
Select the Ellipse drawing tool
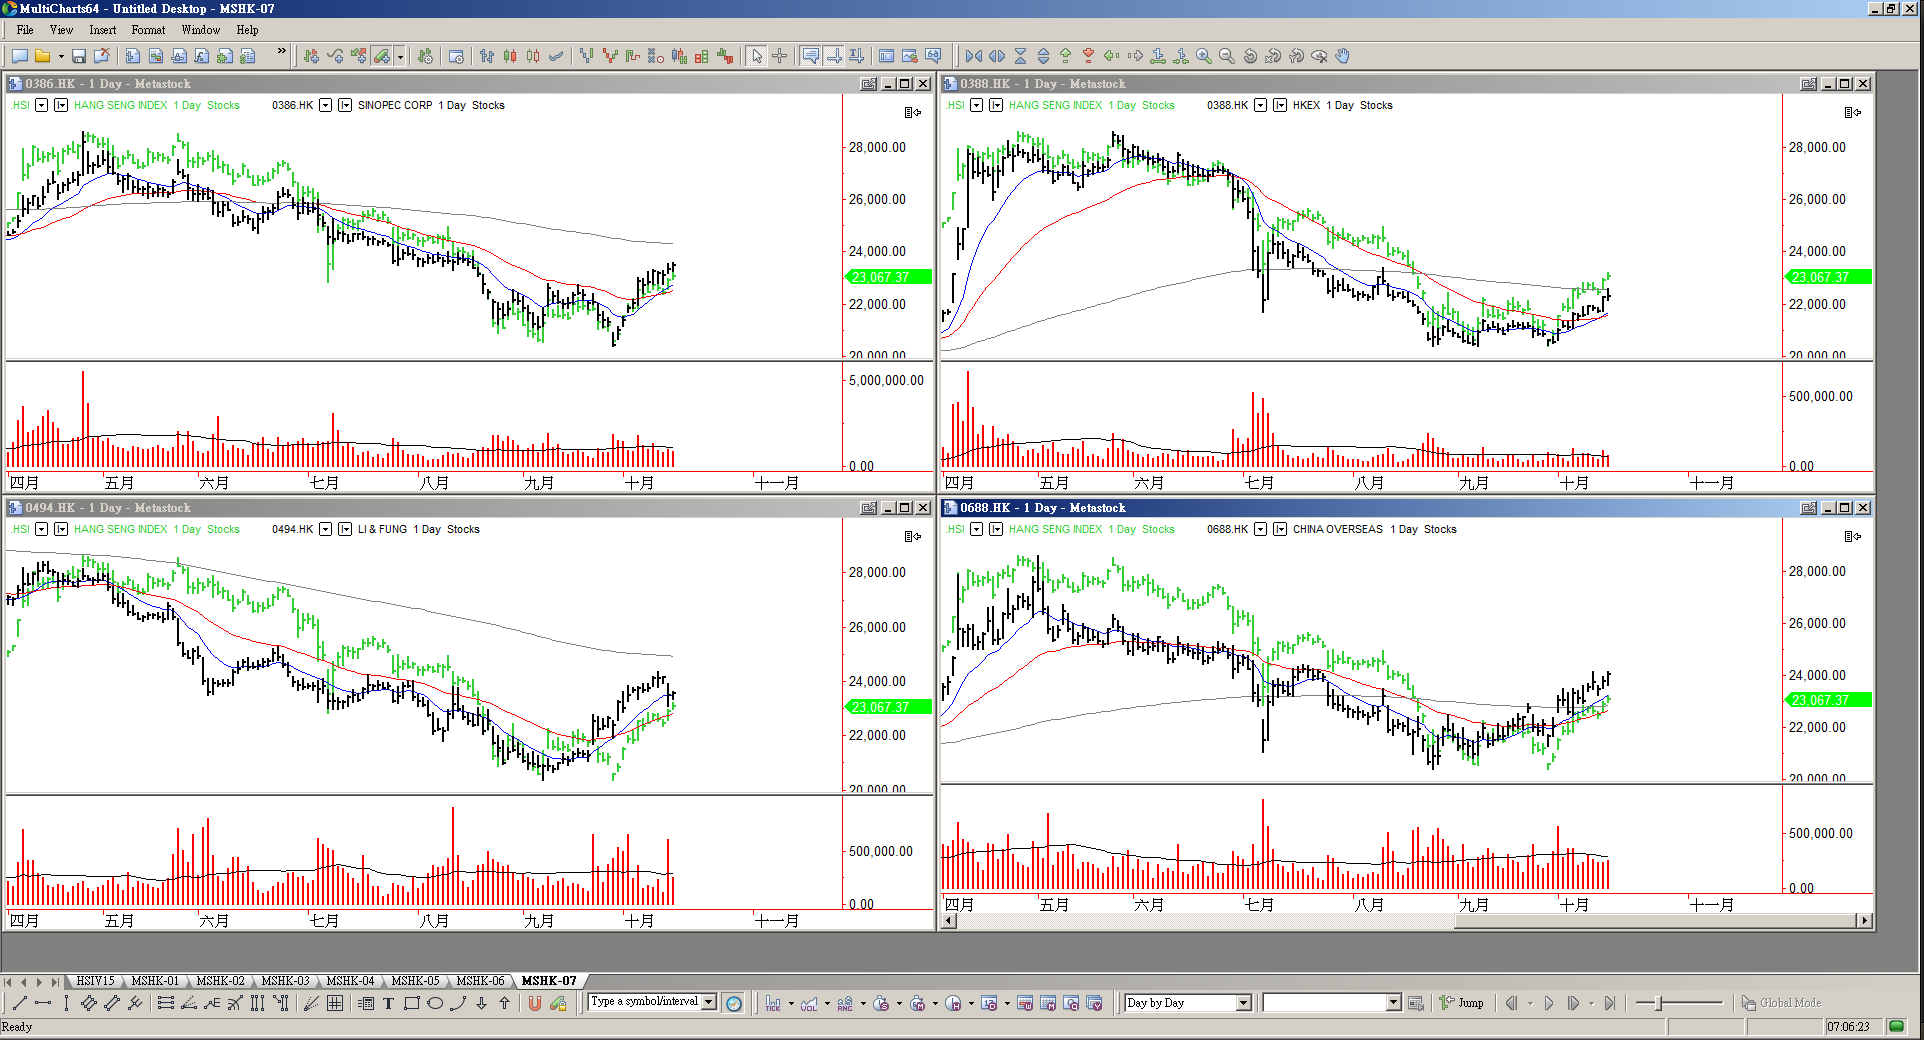(435, 1003)
